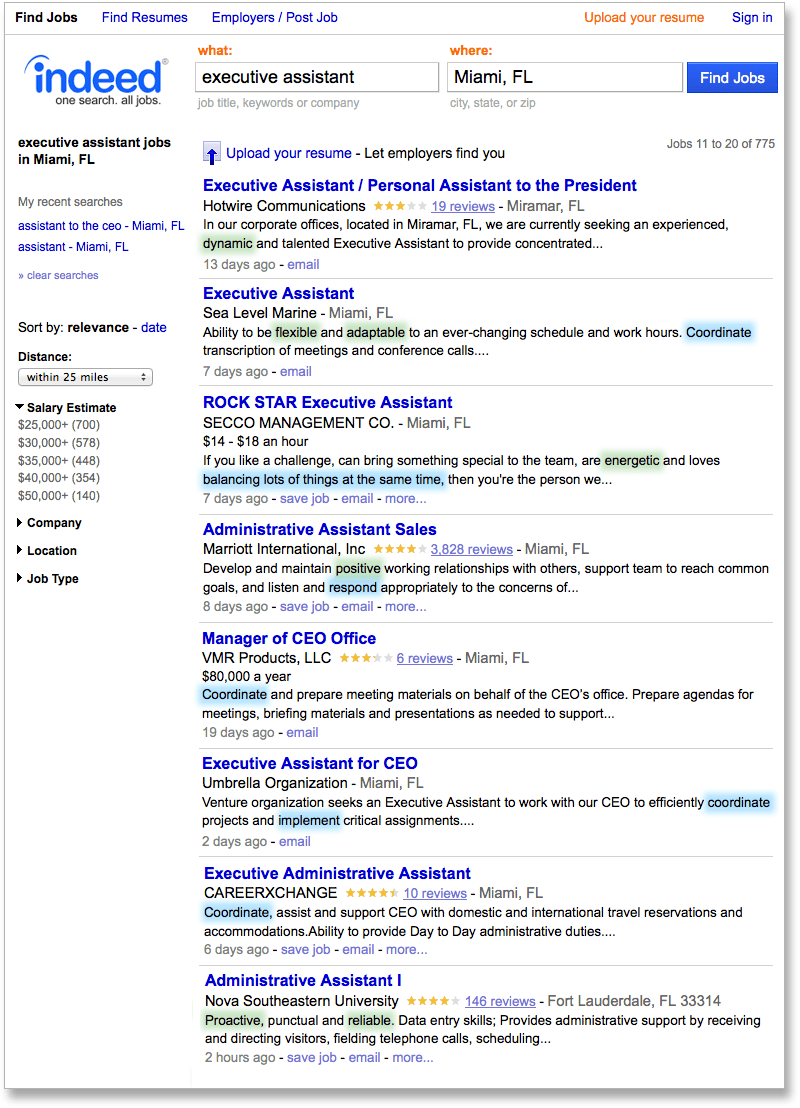Email the Nova Southeastern University job
800x1108 pixels.
tap(365, 1058)
